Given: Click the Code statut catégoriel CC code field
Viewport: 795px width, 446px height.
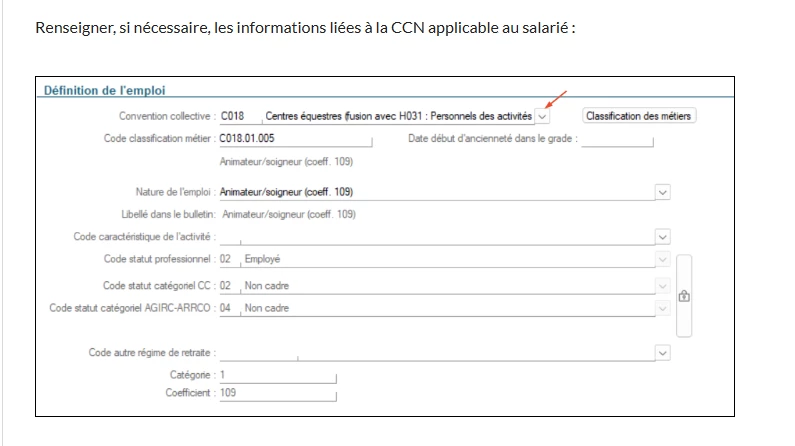Looking at the screenshot, I should click(x=229, y=286).
